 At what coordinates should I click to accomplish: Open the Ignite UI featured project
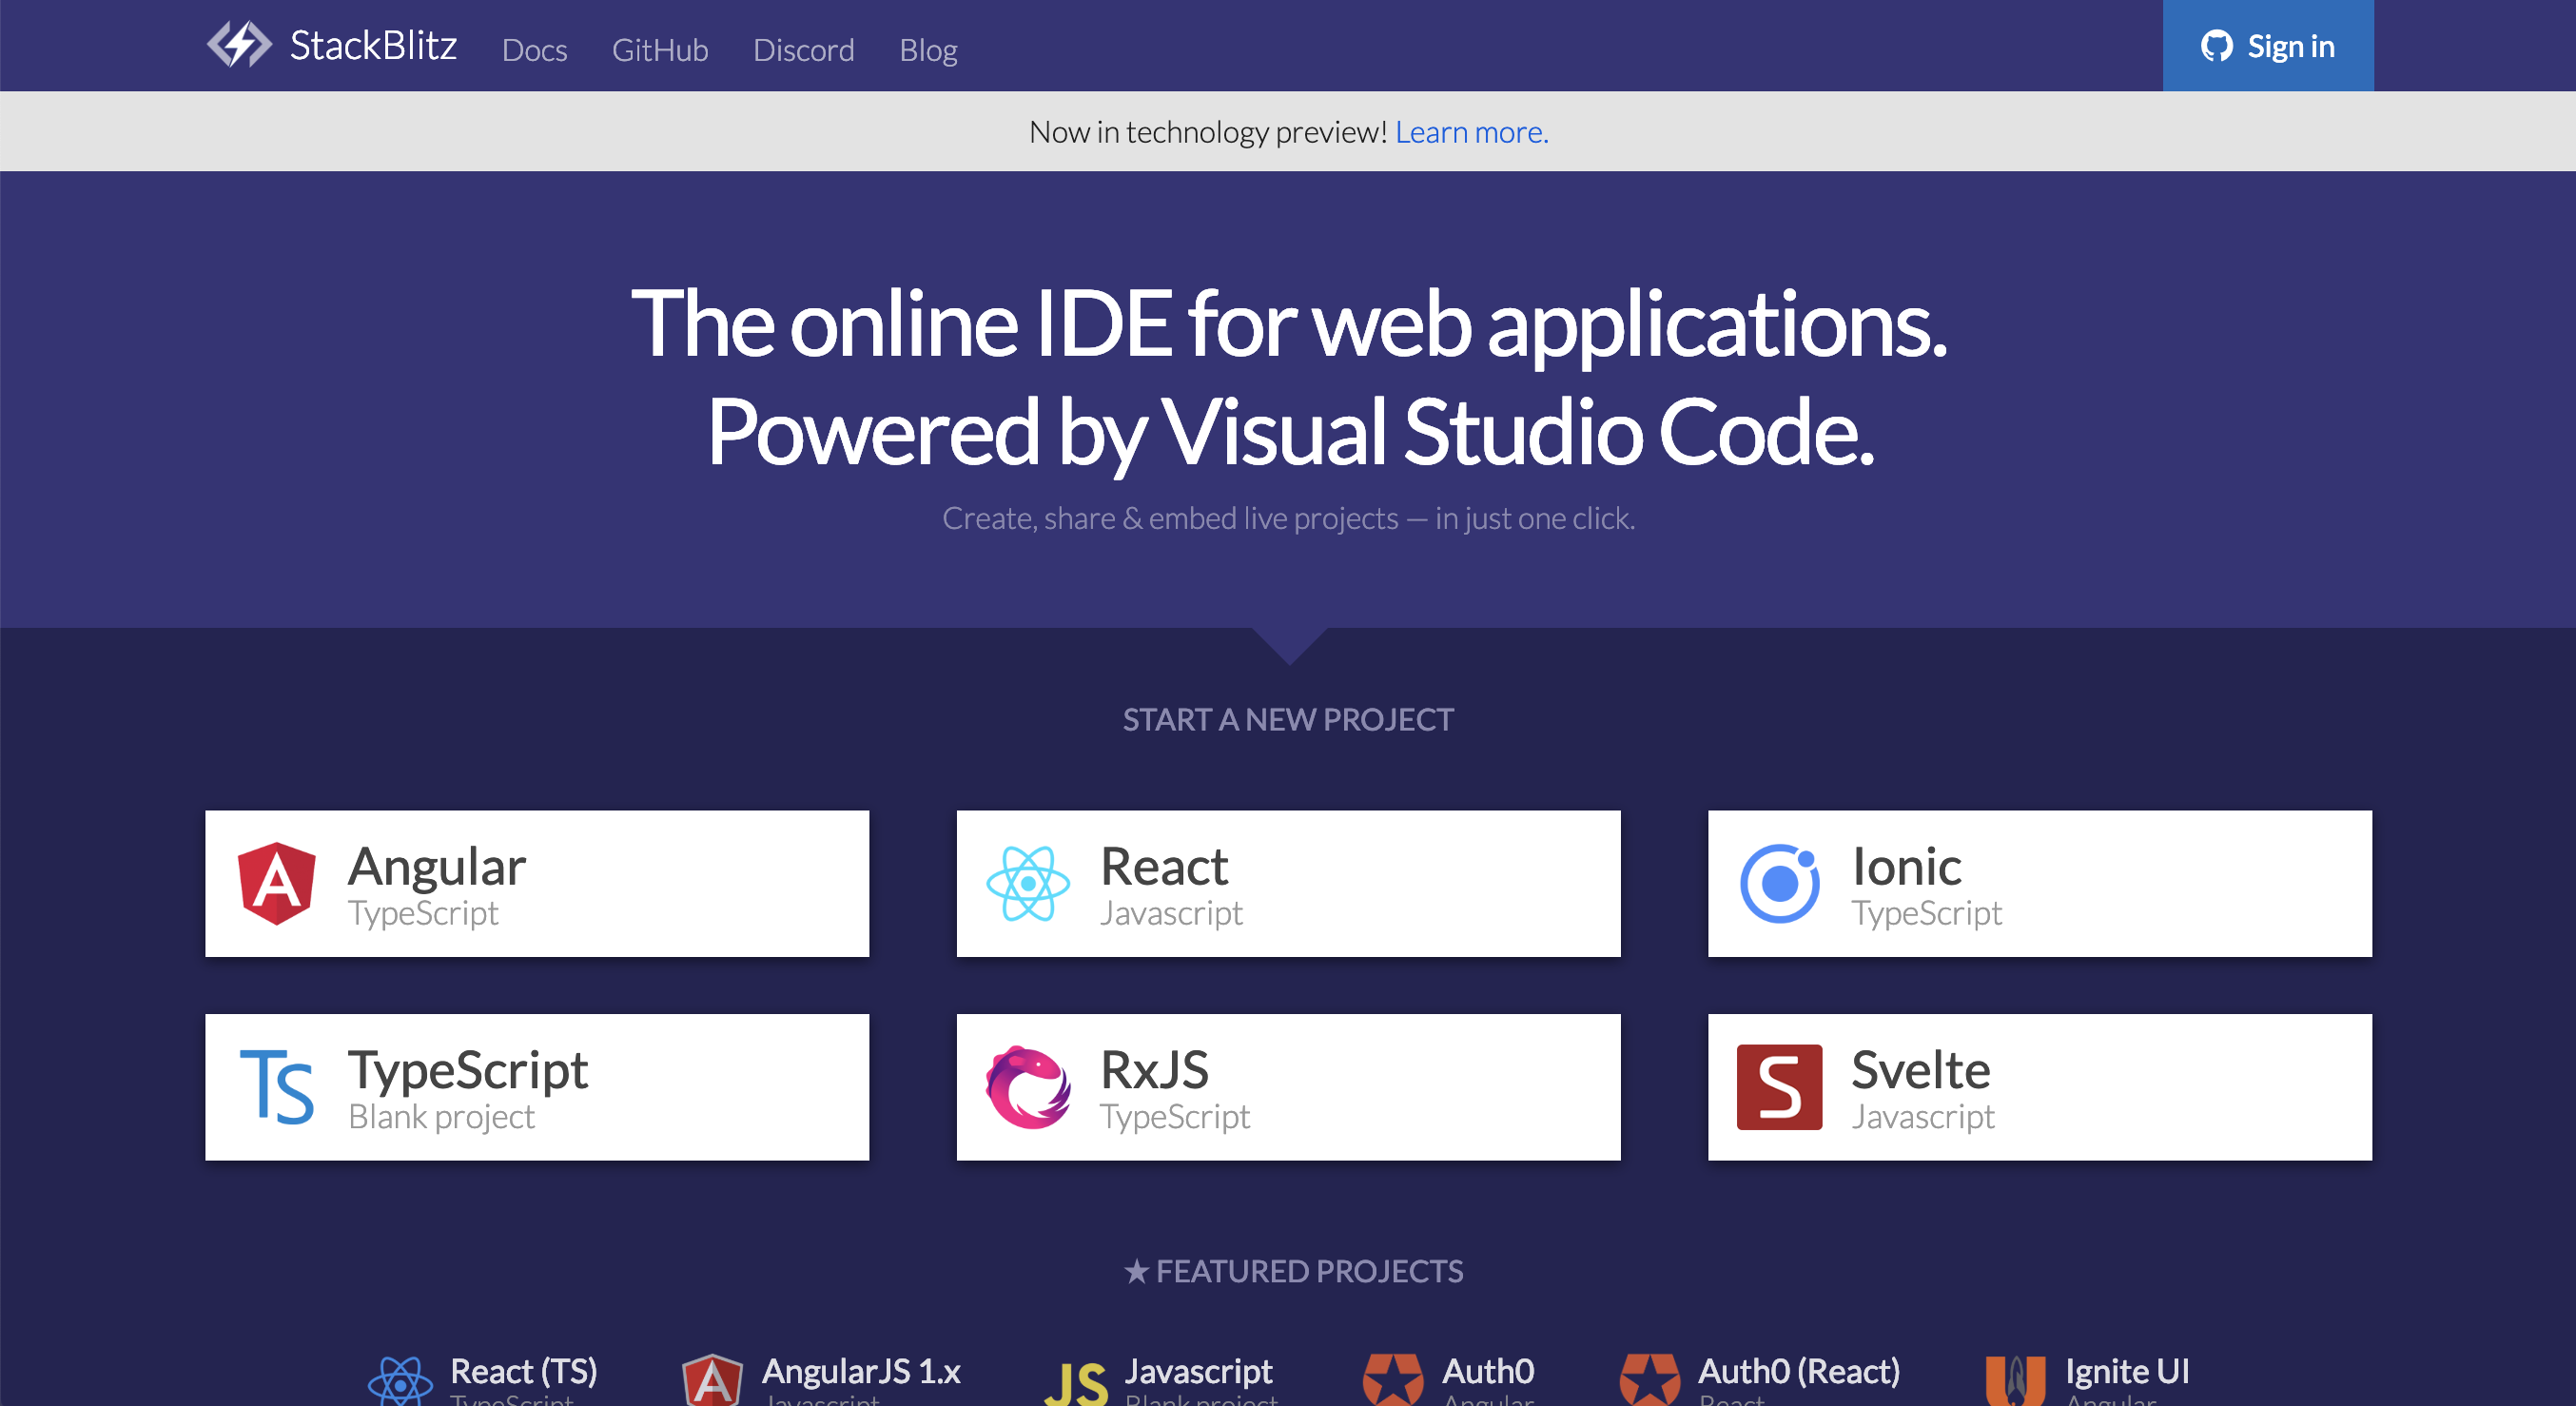(x=2088, y=1380)
